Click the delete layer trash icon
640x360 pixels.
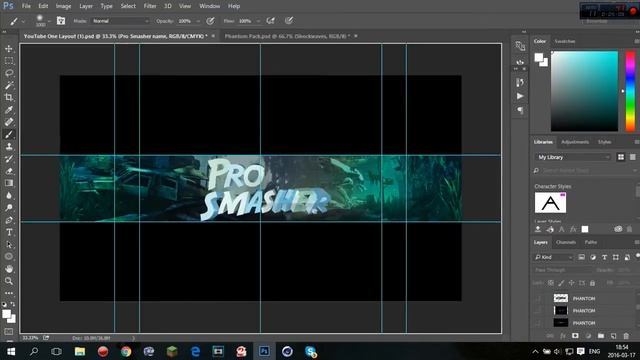click(x=626, y=336)
